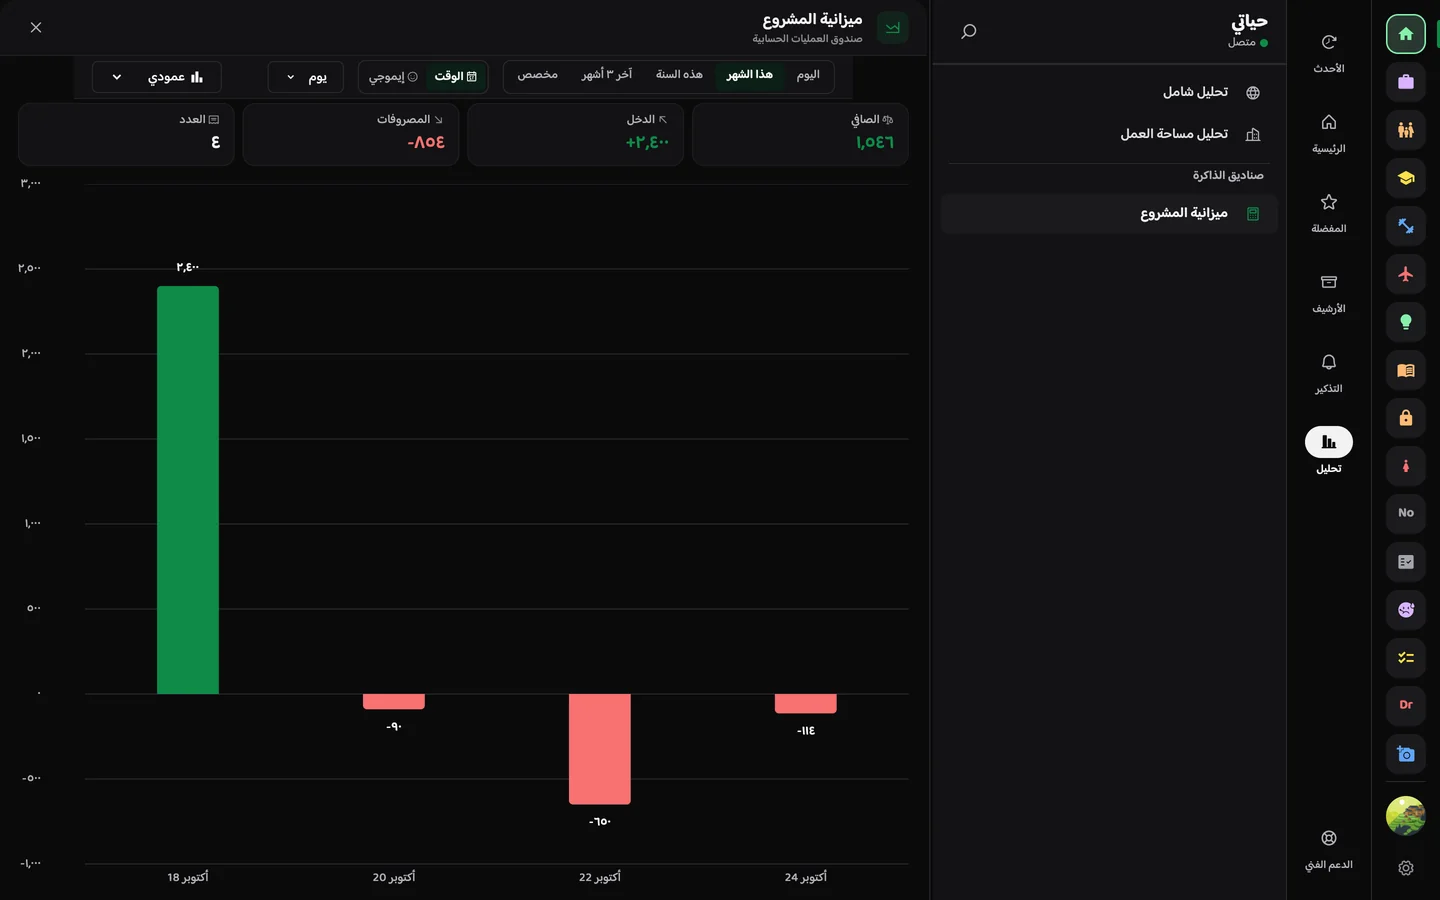
Task: Click the search magnifier icon
Action: (x=968, y=32)
